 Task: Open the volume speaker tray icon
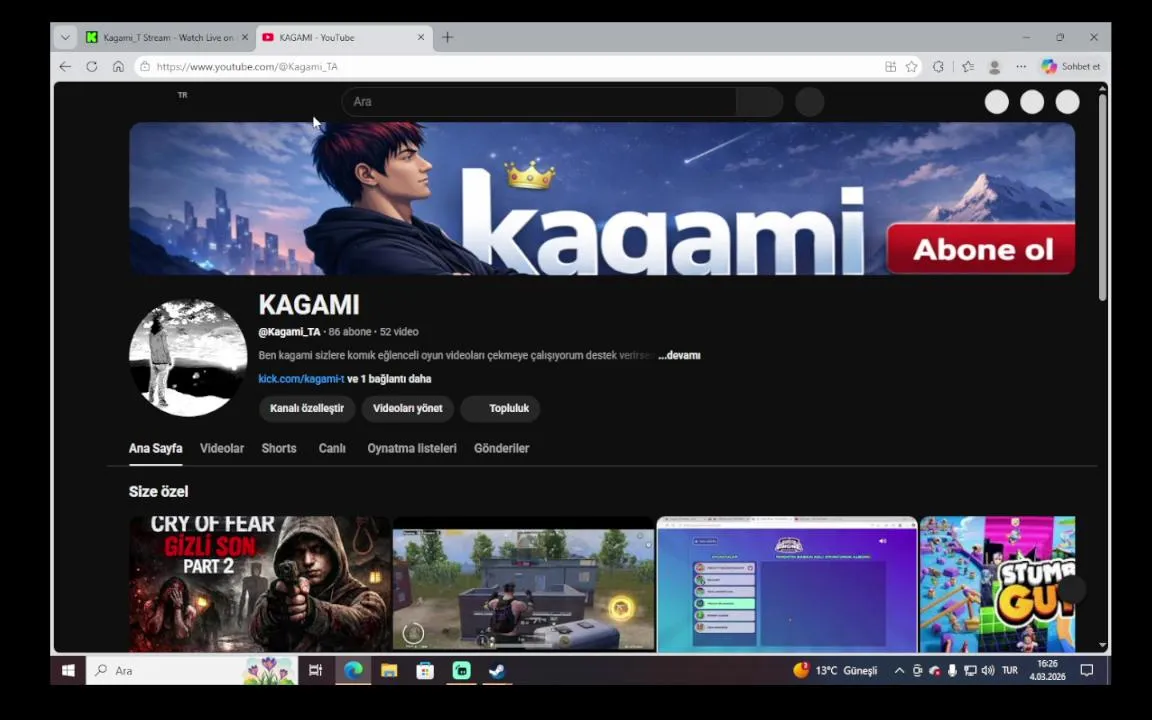988,670
